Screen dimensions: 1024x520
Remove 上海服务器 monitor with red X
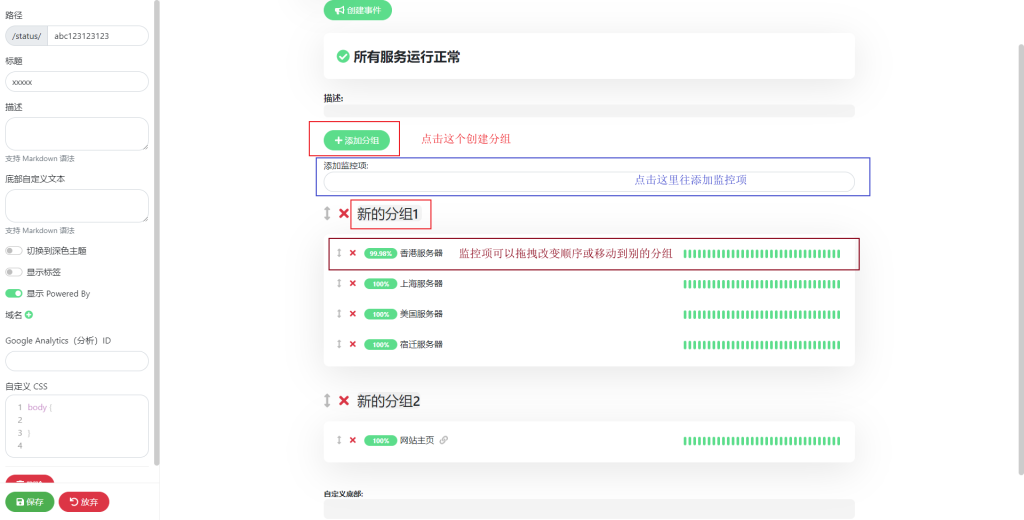click(353, 284)
